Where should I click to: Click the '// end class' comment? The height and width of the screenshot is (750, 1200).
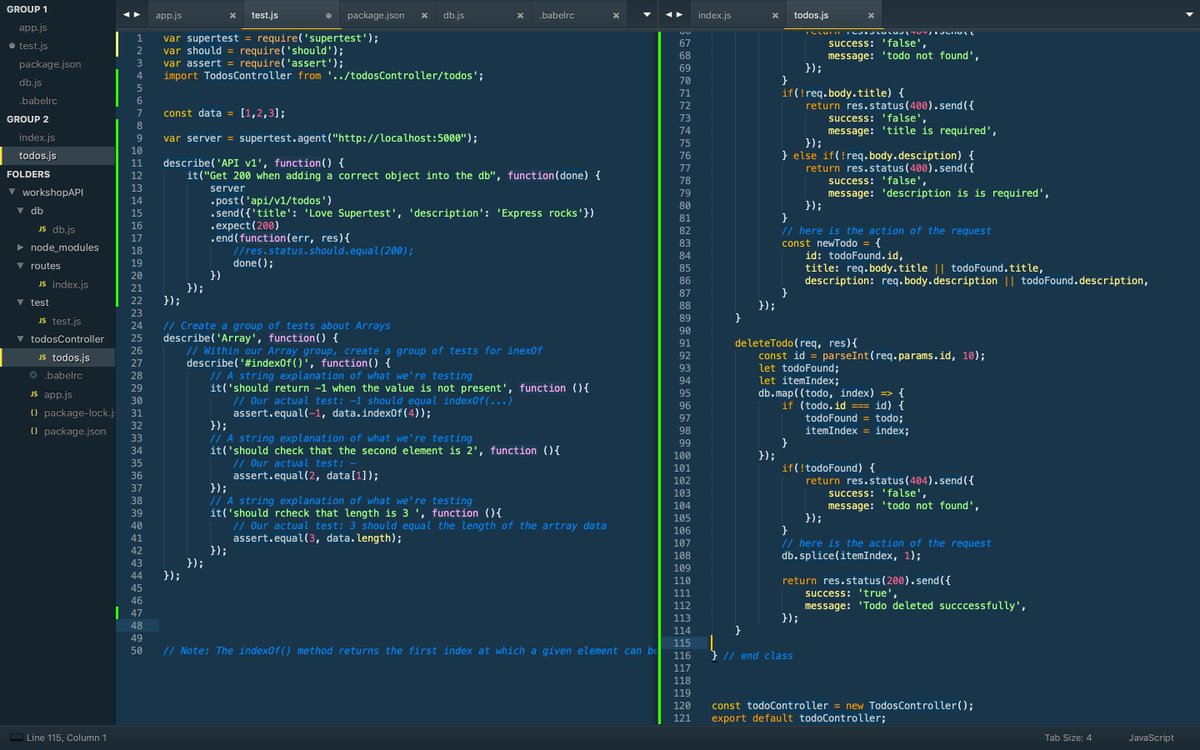click(758, 656)
